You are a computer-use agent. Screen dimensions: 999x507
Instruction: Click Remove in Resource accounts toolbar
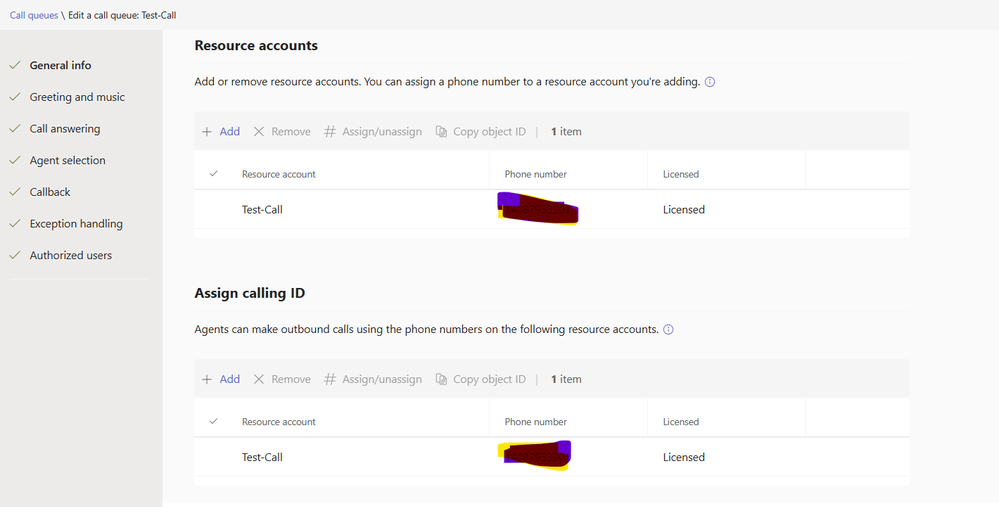coord(282,132)
